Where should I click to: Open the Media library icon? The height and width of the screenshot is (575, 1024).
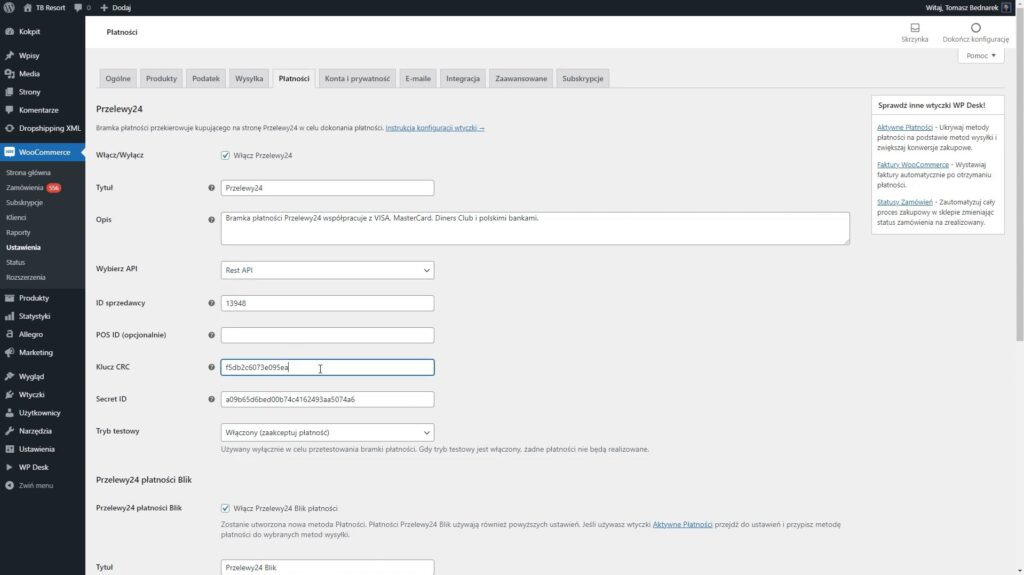[9, 74]
